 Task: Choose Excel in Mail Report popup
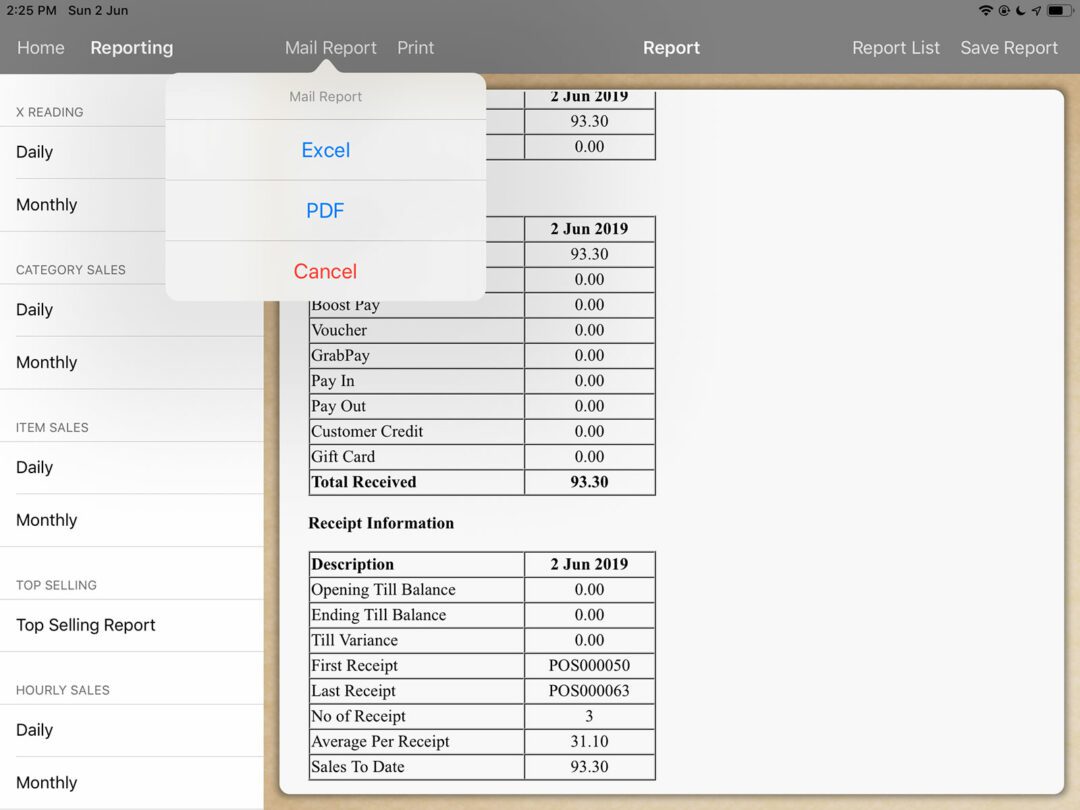325,150
